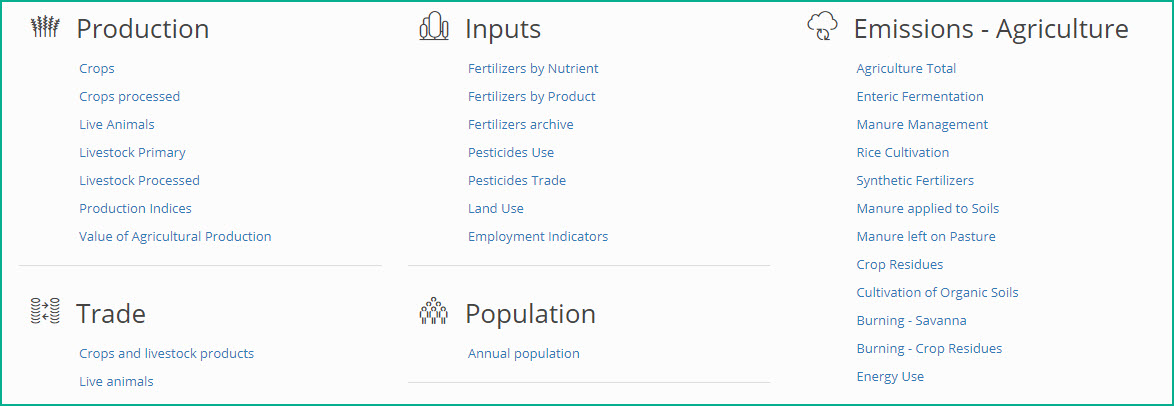Open the Crops dataset link
Screen dimensions: 1174x406
coord(97,68)
